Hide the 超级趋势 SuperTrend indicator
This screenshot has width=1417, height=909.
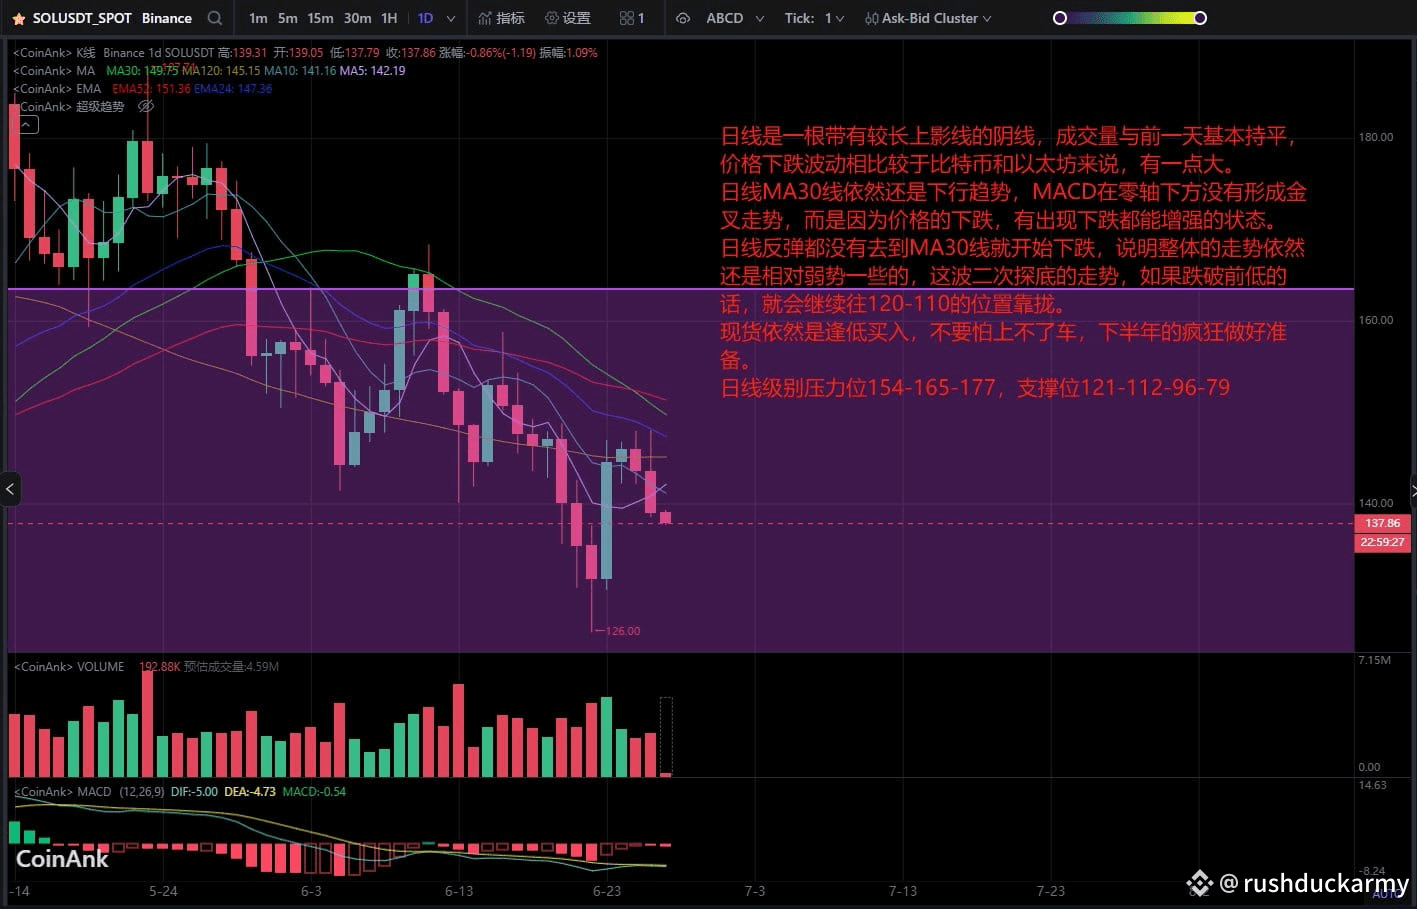[x=146, y=106]
